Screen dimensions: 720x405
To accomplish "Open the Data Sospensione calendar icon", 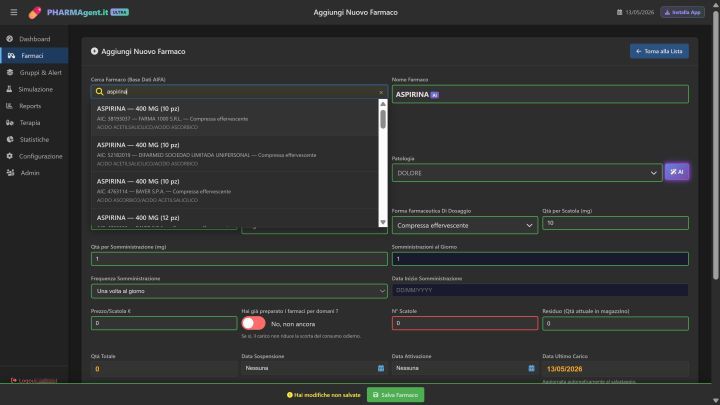I will coord(381,368).
